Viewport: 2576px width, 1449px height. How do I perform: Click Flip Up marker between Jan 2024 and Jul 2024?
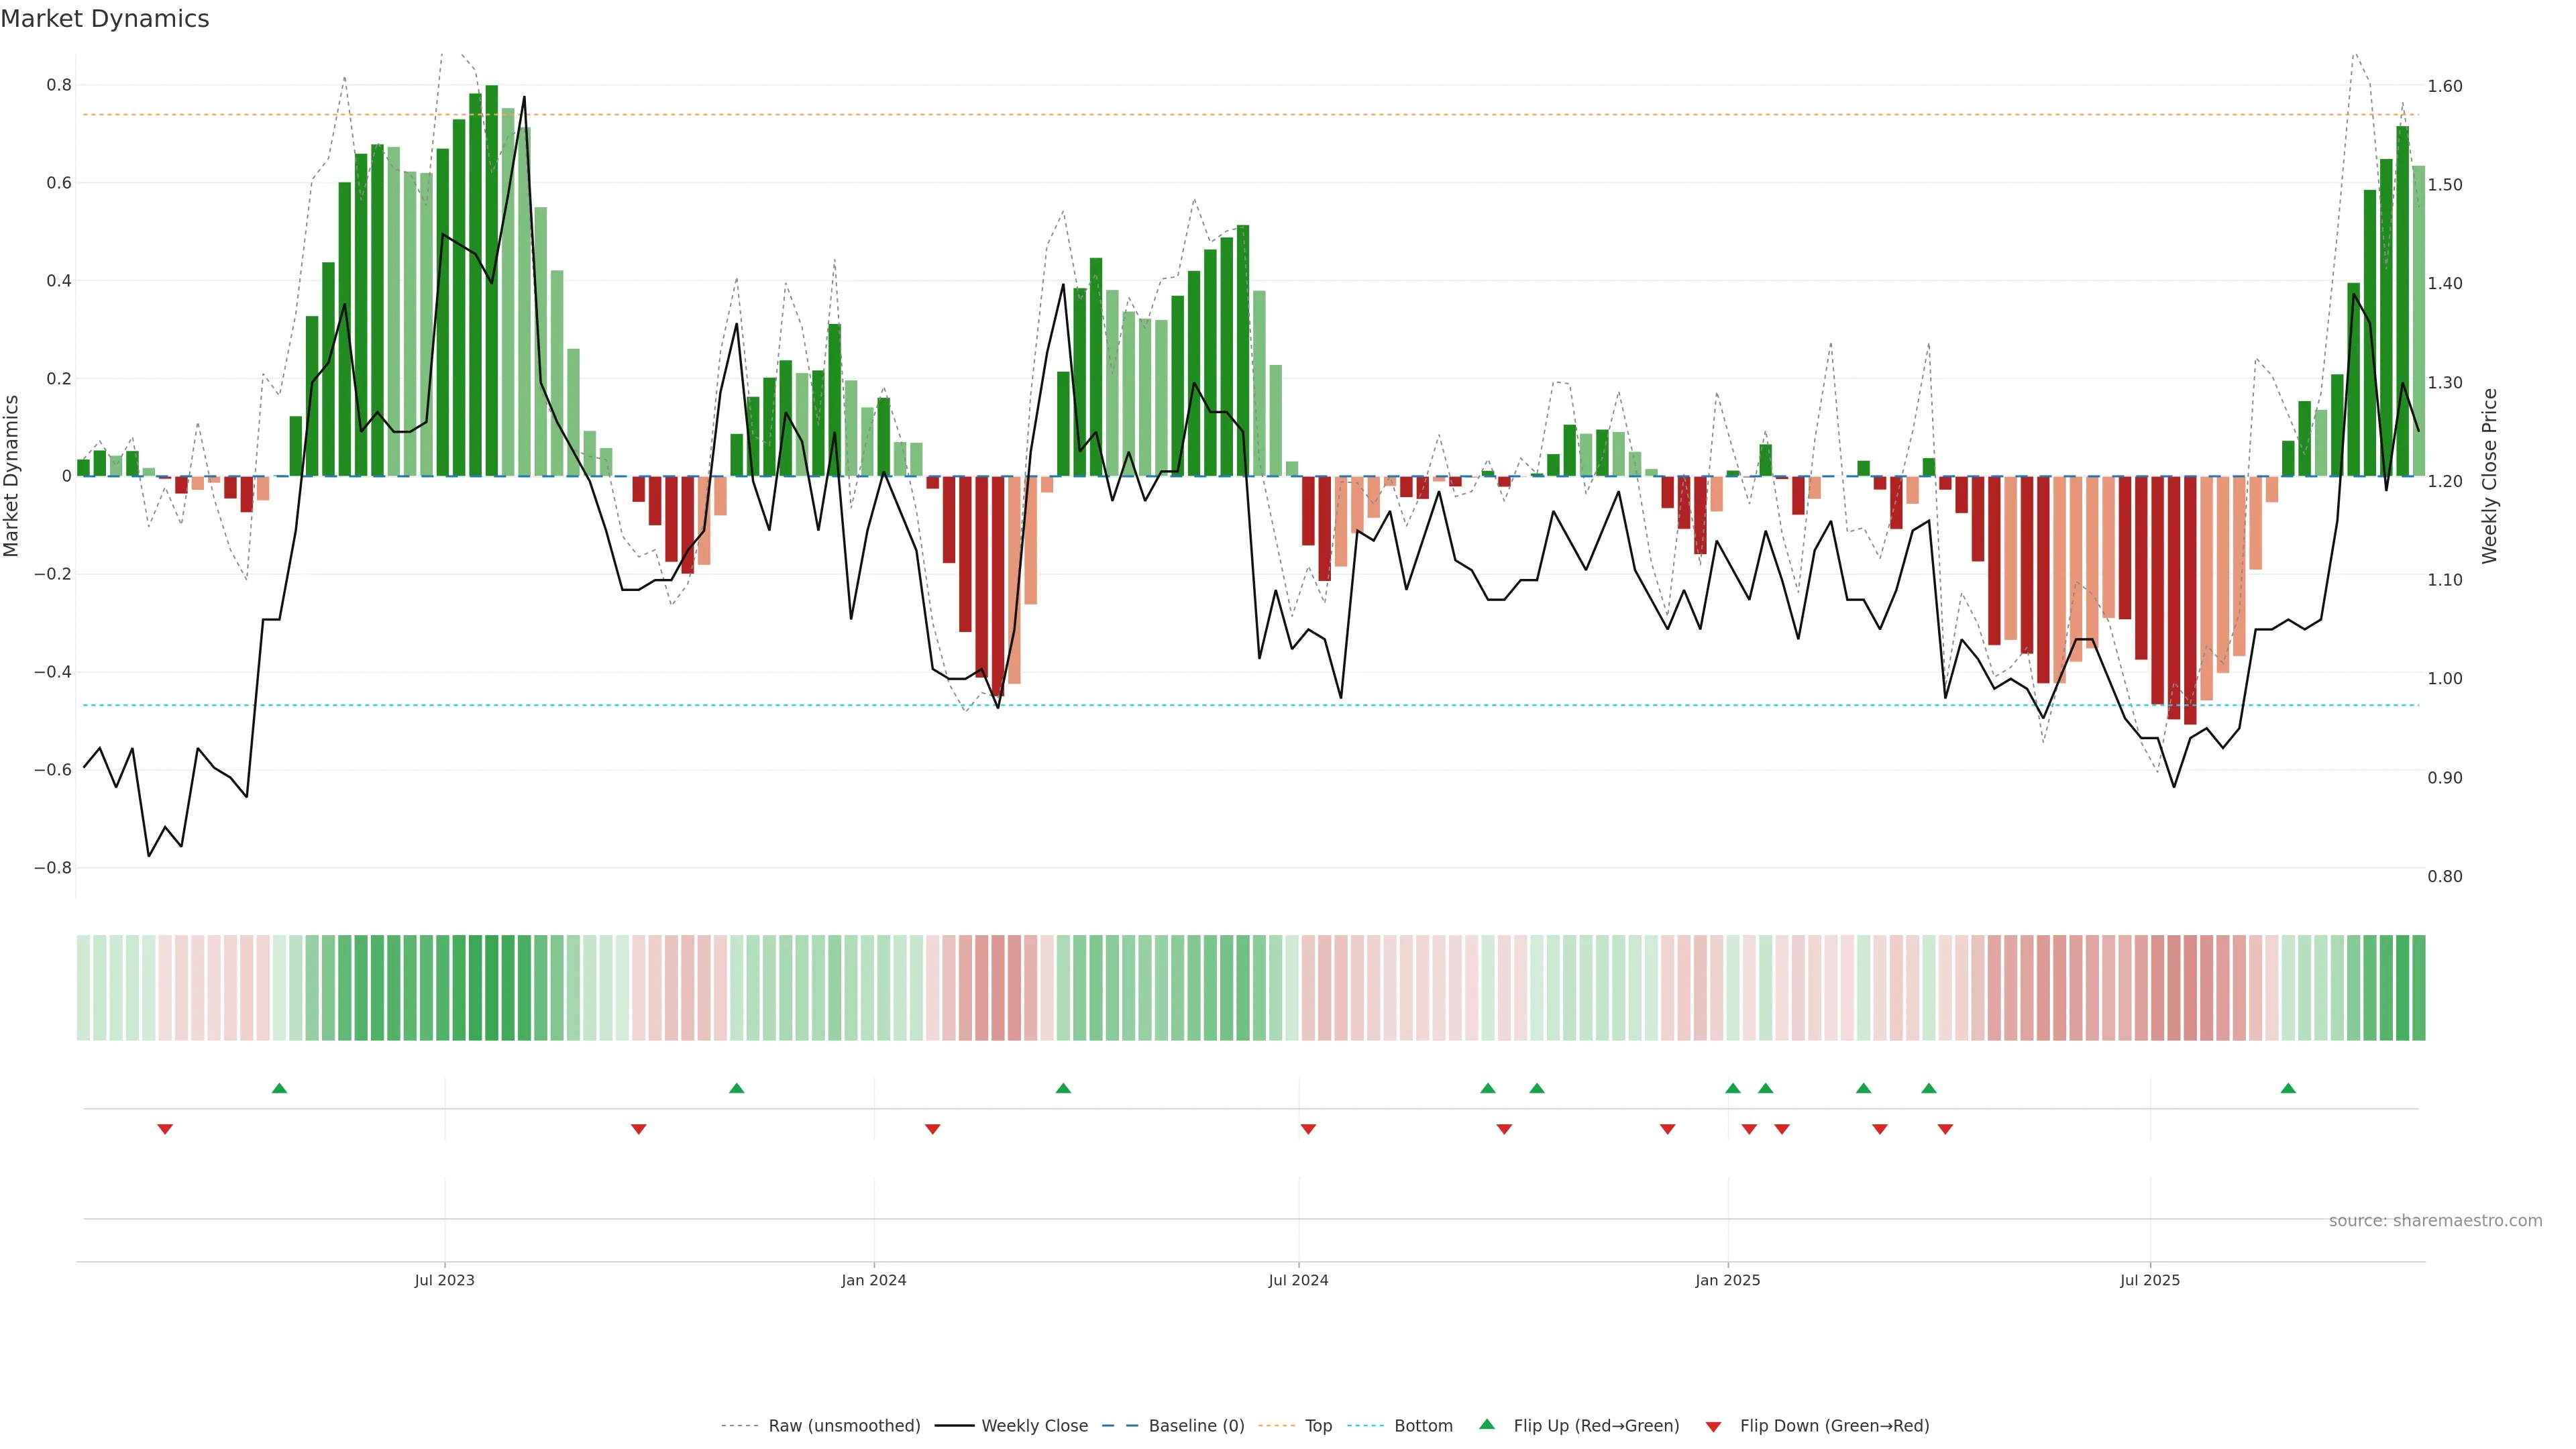click(x=1063, y=1088)
